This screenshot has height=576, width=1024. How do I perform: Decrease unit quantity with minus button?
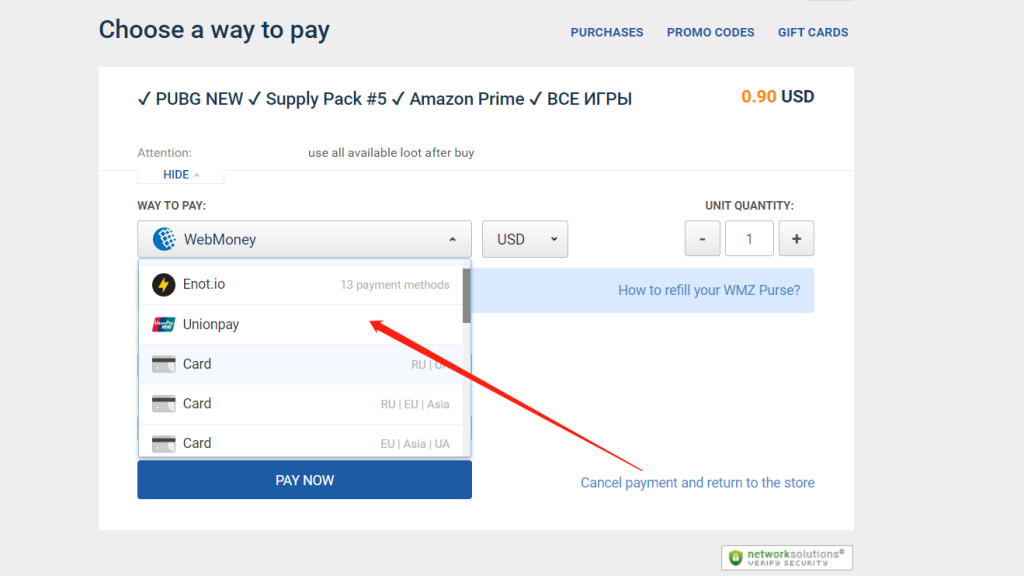pos(703,240)
